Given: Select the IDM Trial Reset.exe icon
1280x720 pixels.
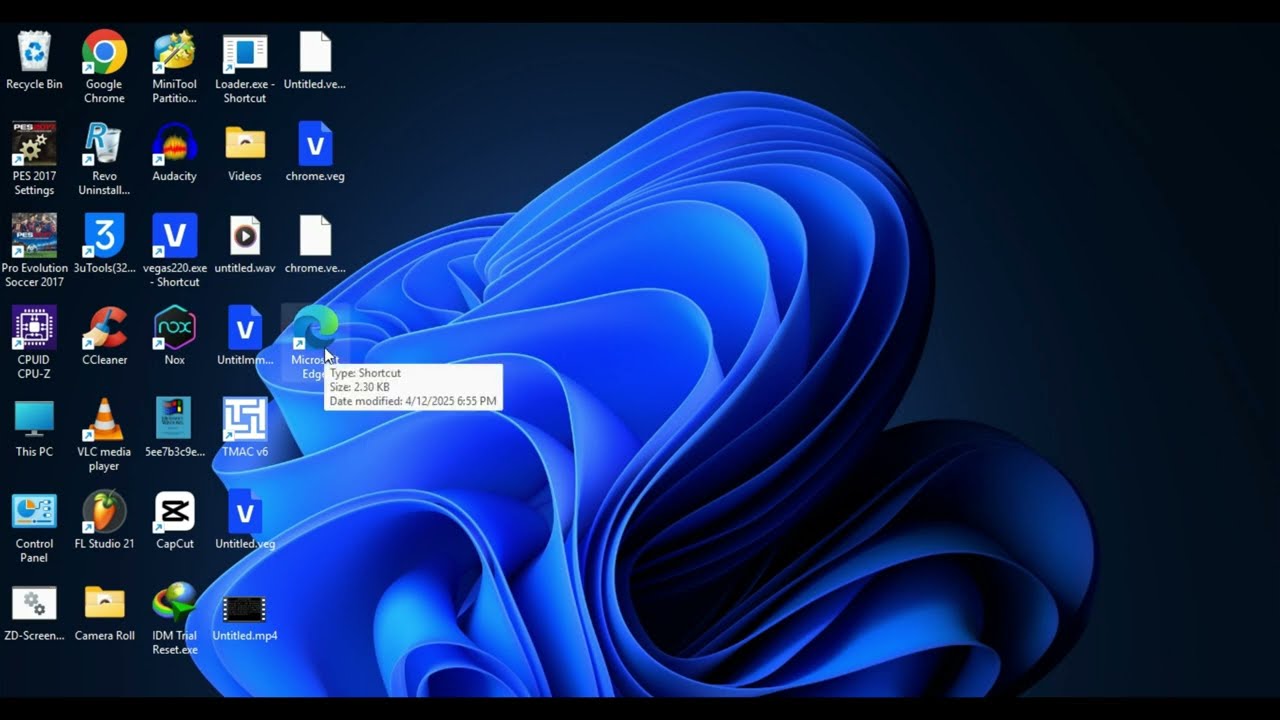Looking at the screenshot, I should (174, 604).
